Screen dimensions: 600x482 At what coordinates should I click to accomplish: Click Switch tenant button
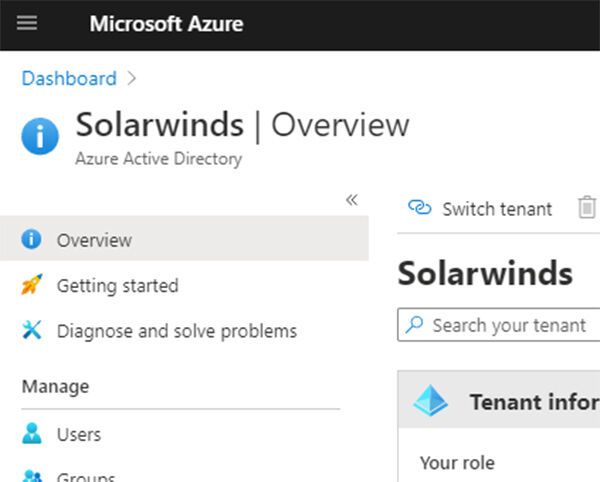tap(481, 209)
